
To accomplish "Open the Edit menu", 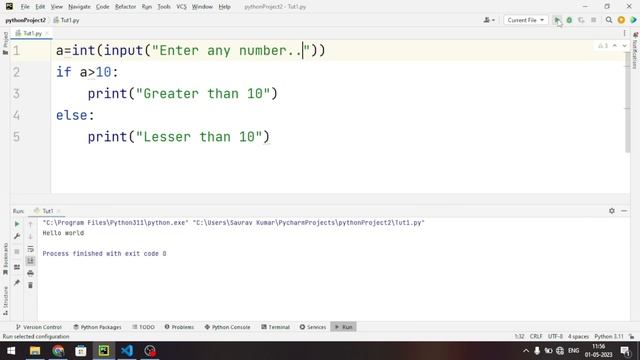I will click(40, 7).
